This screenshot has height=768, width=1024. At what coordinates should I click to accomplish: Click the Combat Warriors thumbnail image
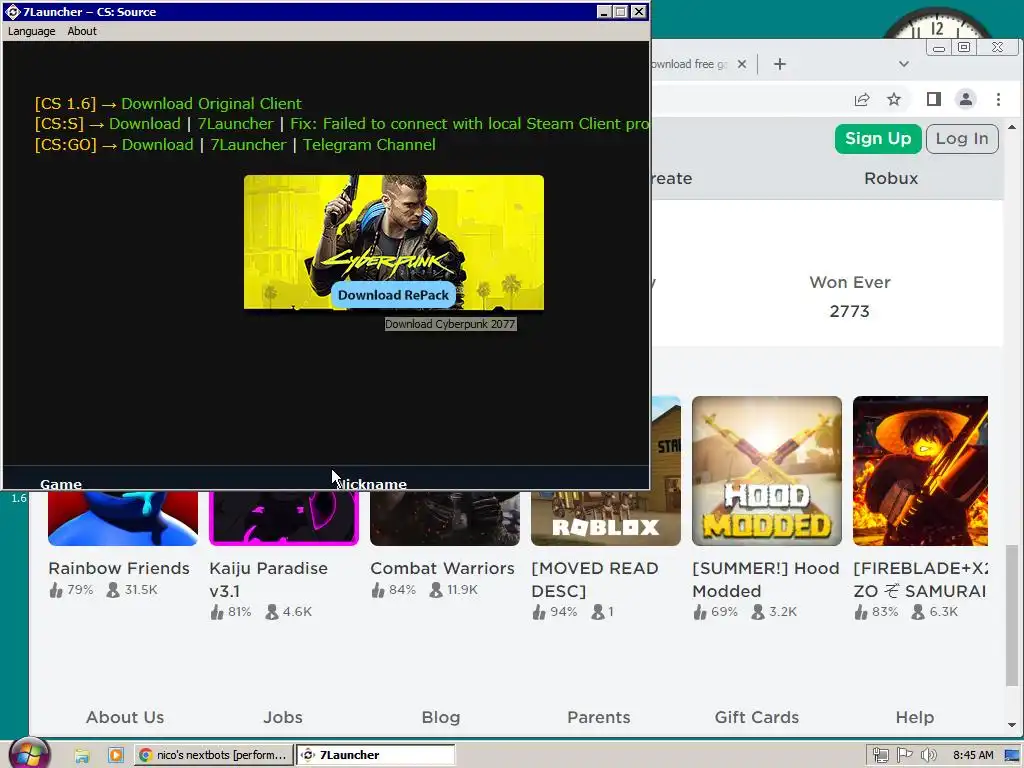tap(445, 518)
